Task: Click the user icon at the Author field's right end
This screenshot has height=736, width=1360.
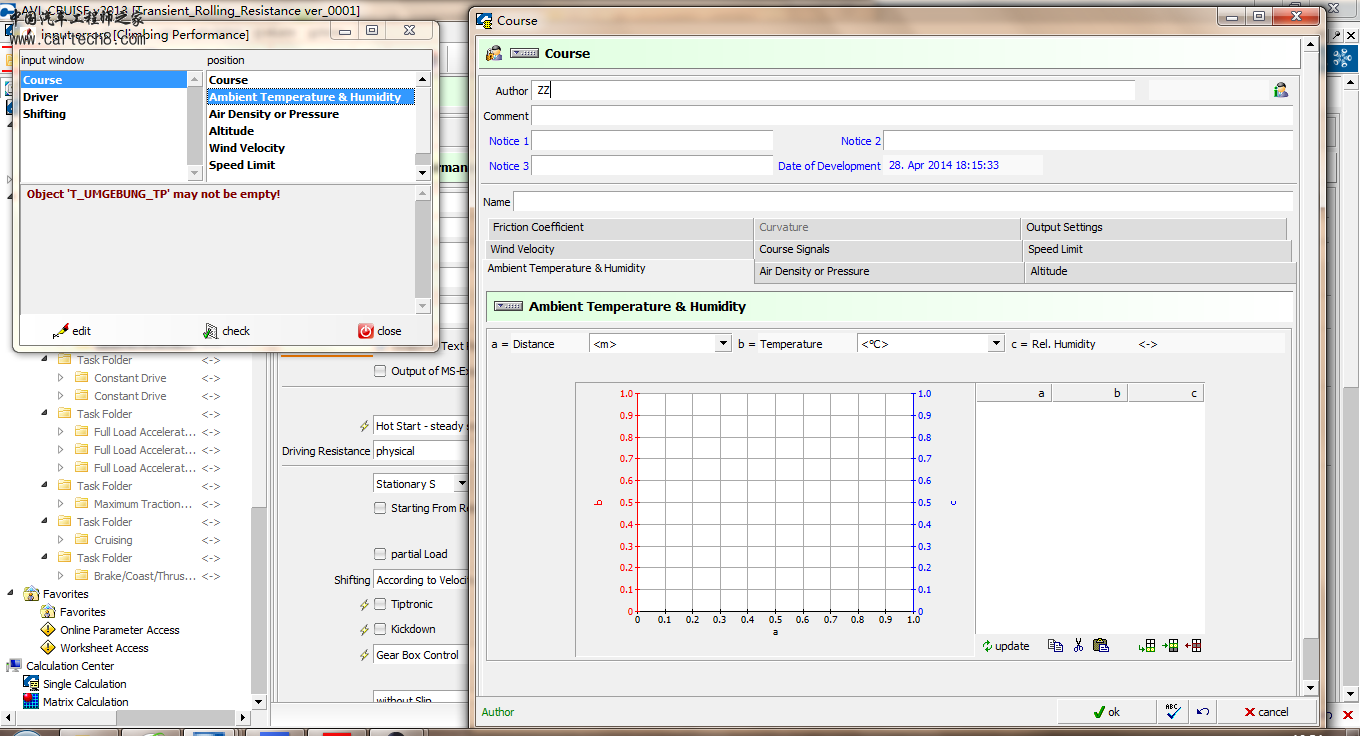Action: tap(1280, 90)
